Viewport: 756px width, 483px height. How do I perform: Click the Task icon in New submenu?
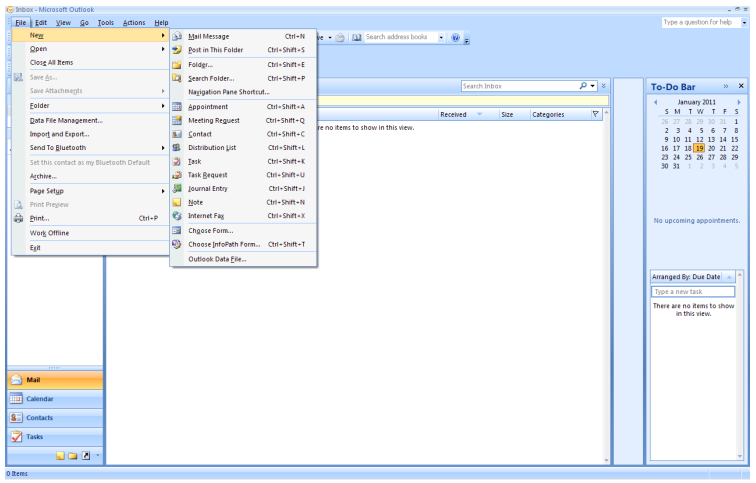pyautogui.click(x=177, y=161)
